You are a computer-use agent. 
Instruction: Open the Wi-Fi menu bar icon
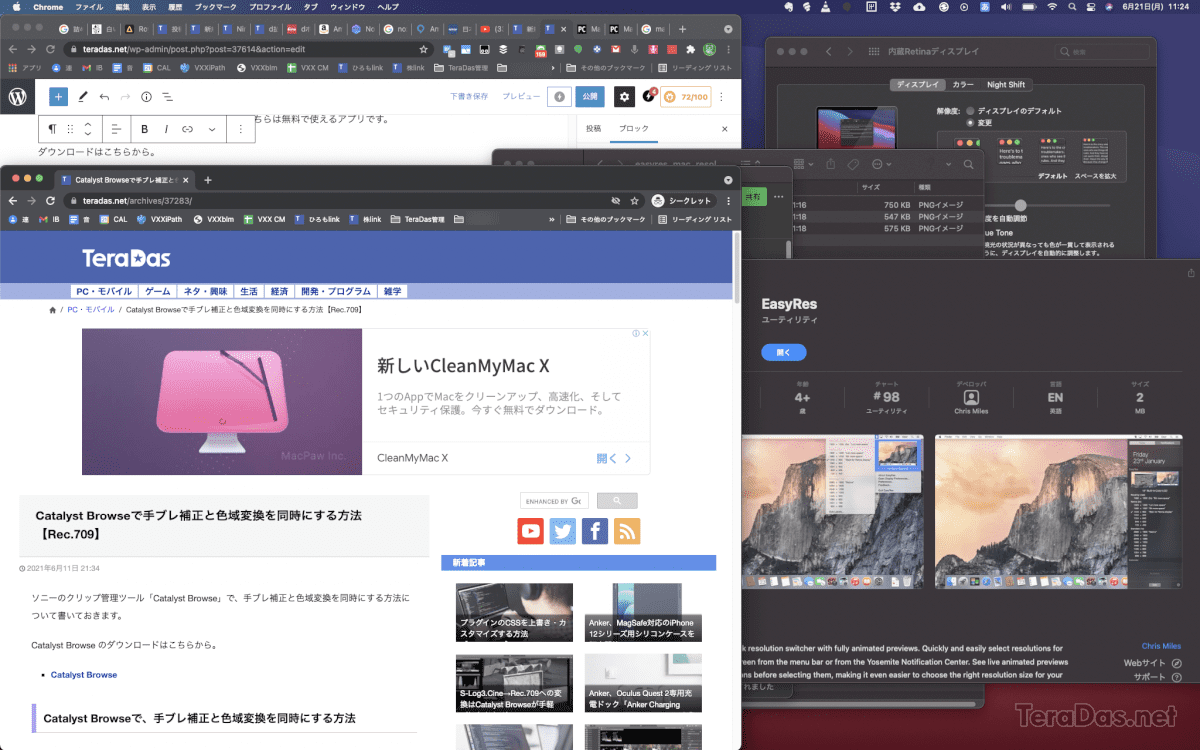click(x=1052, y=7)
